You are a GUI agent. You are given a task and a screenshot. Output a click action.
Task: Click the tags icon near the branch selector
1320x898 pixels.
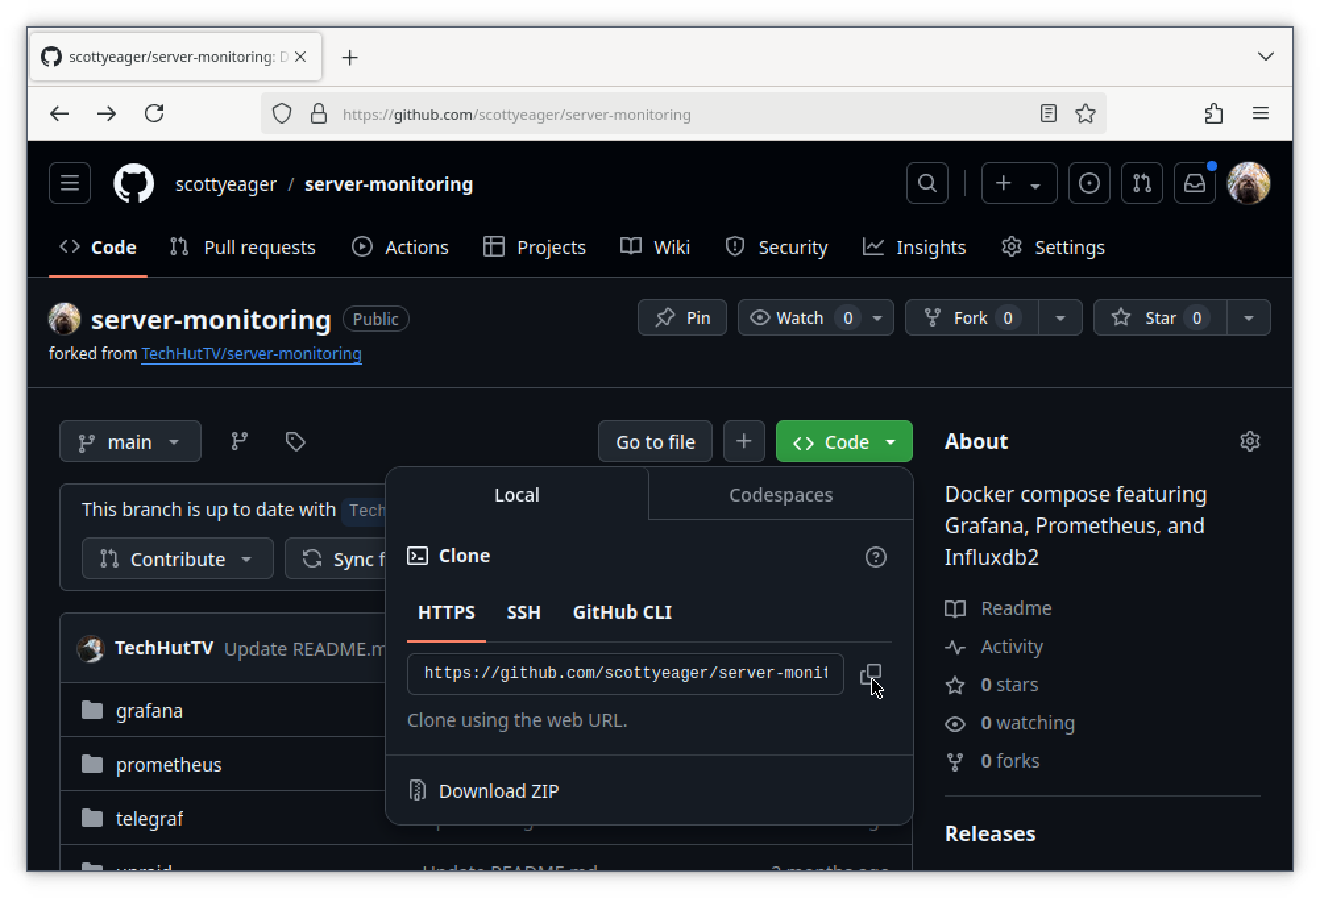click(295, 440)
